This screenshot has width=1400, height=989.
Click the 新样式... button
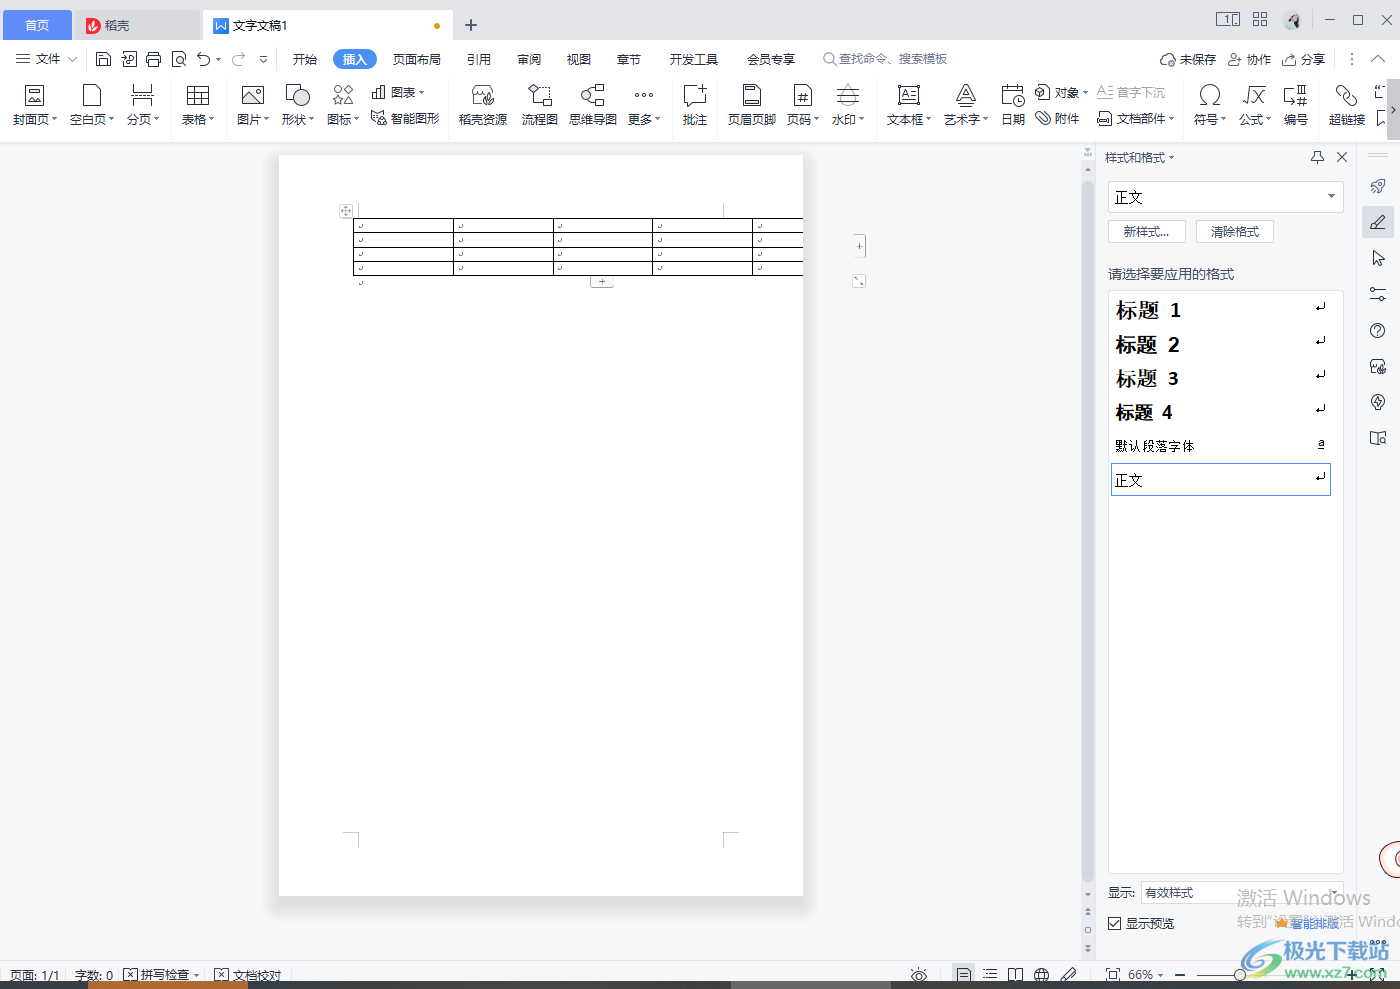coord(1146,231)
